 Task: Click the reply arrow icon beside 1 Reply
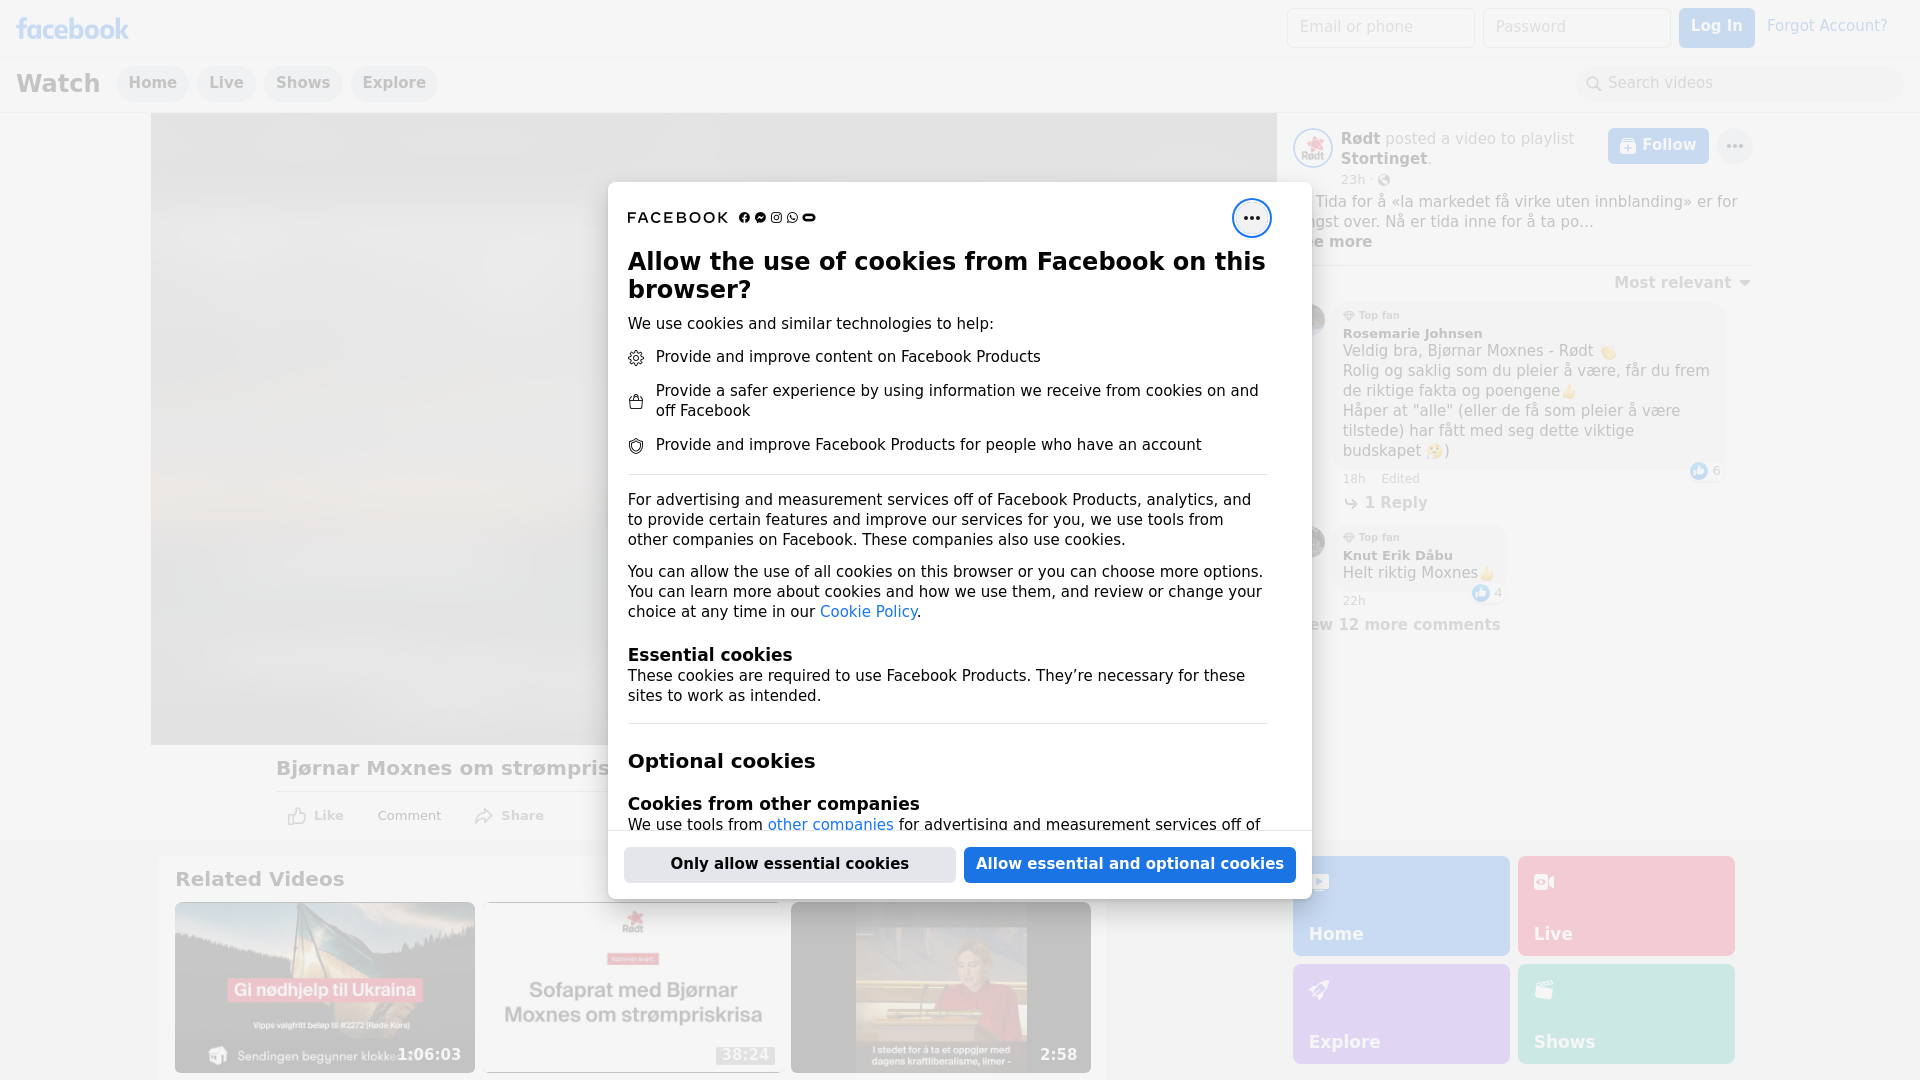tap(1351, 503)
